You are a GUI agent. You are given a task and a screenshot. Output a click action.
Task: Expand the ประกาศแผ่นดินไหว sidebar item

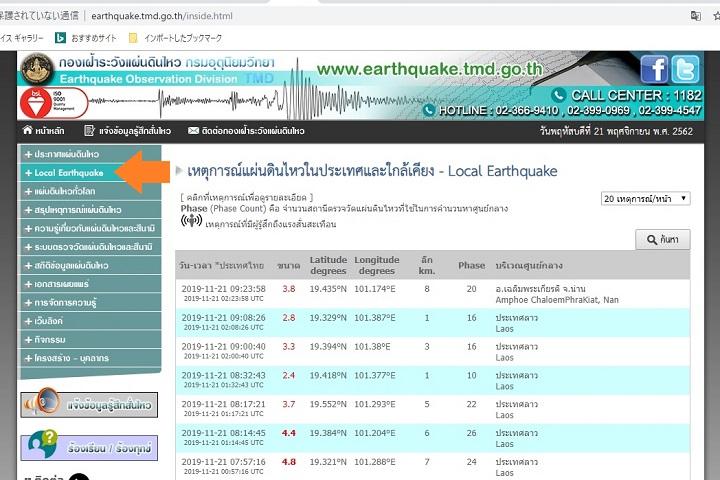(x=66, y=155)
